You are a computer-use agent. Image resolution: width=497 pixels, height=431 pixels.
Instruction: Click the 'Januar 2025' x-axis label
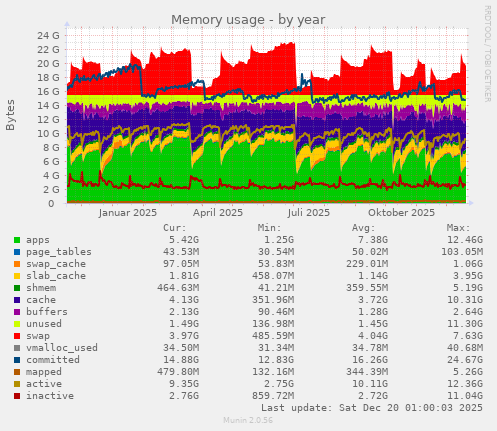click(x=128, y=213)
